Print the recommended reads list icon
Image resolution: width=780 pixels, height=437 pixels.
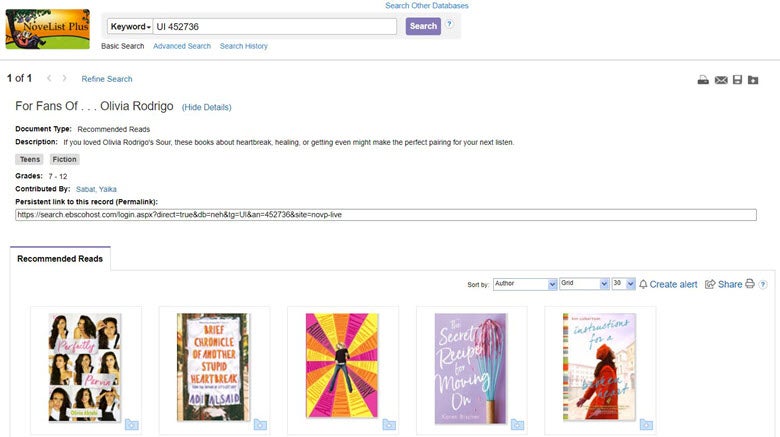(750, 284)
